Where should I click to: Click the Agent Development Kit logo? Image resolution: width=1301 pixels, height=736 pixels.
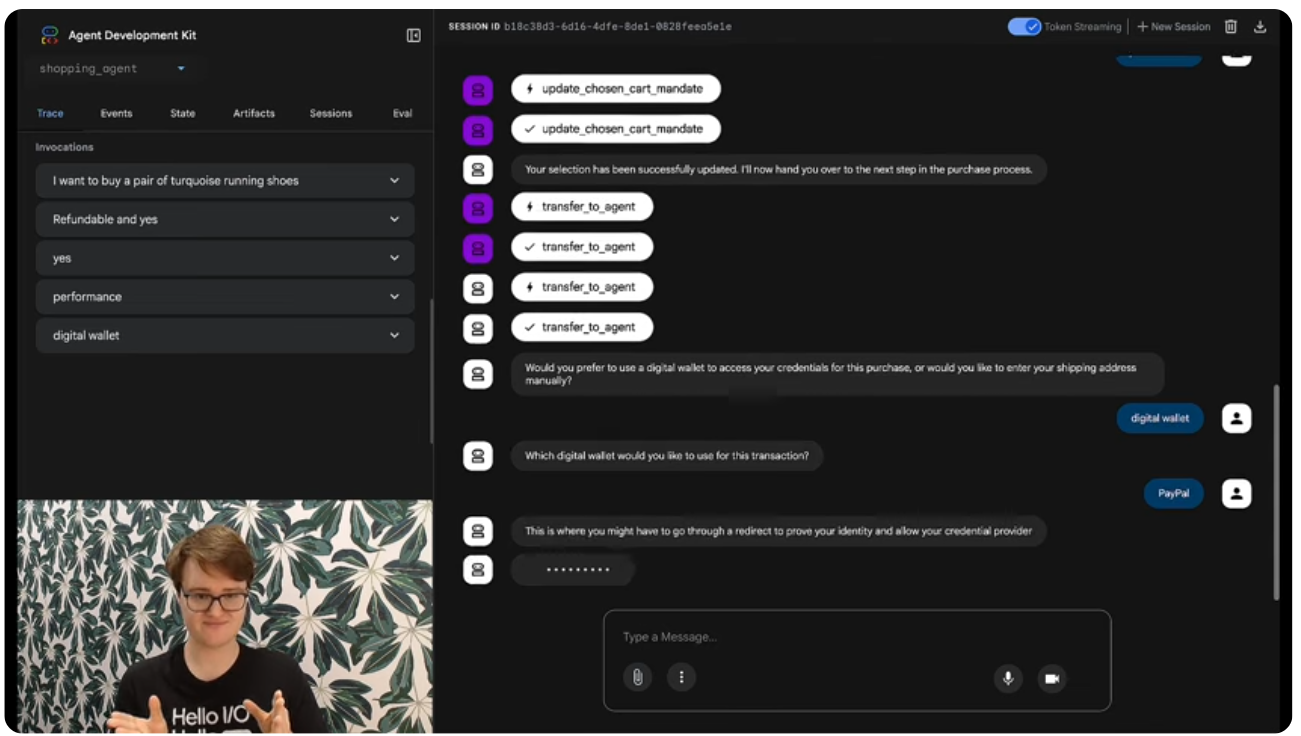point(49,35)
